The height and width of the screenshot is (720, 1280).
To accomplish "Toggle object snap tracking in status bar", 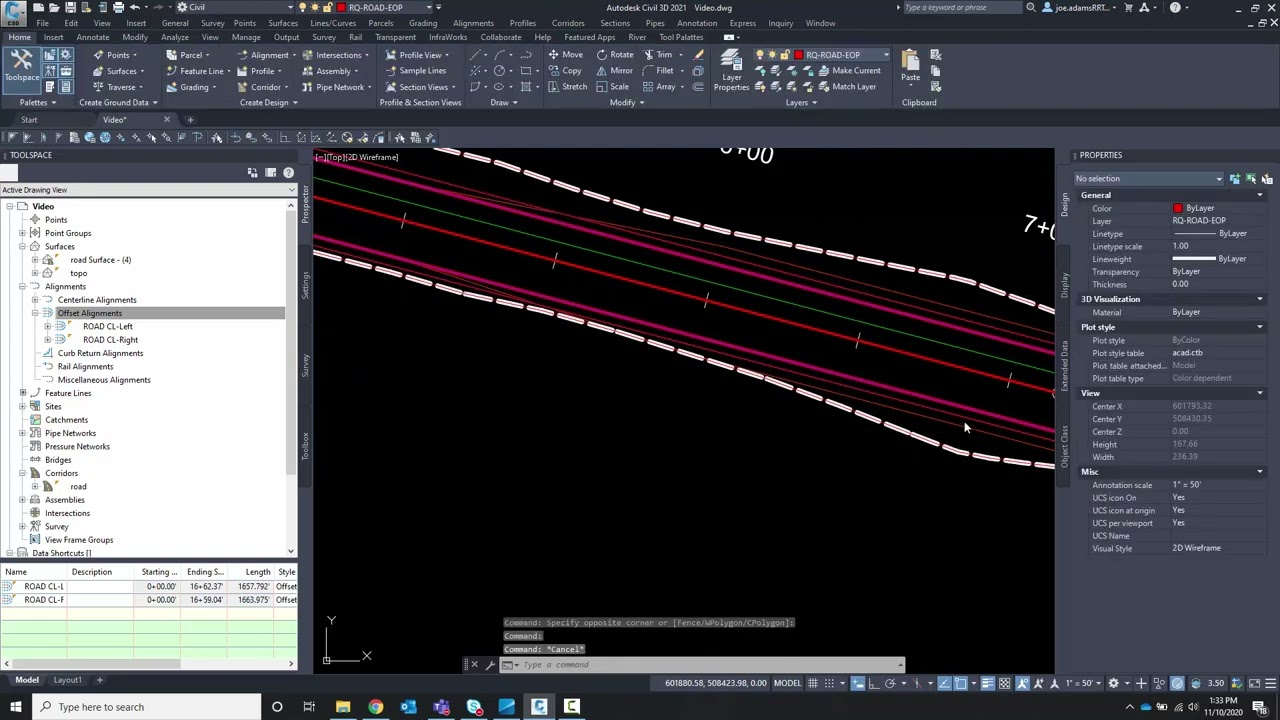I will (x=944, y=683).
